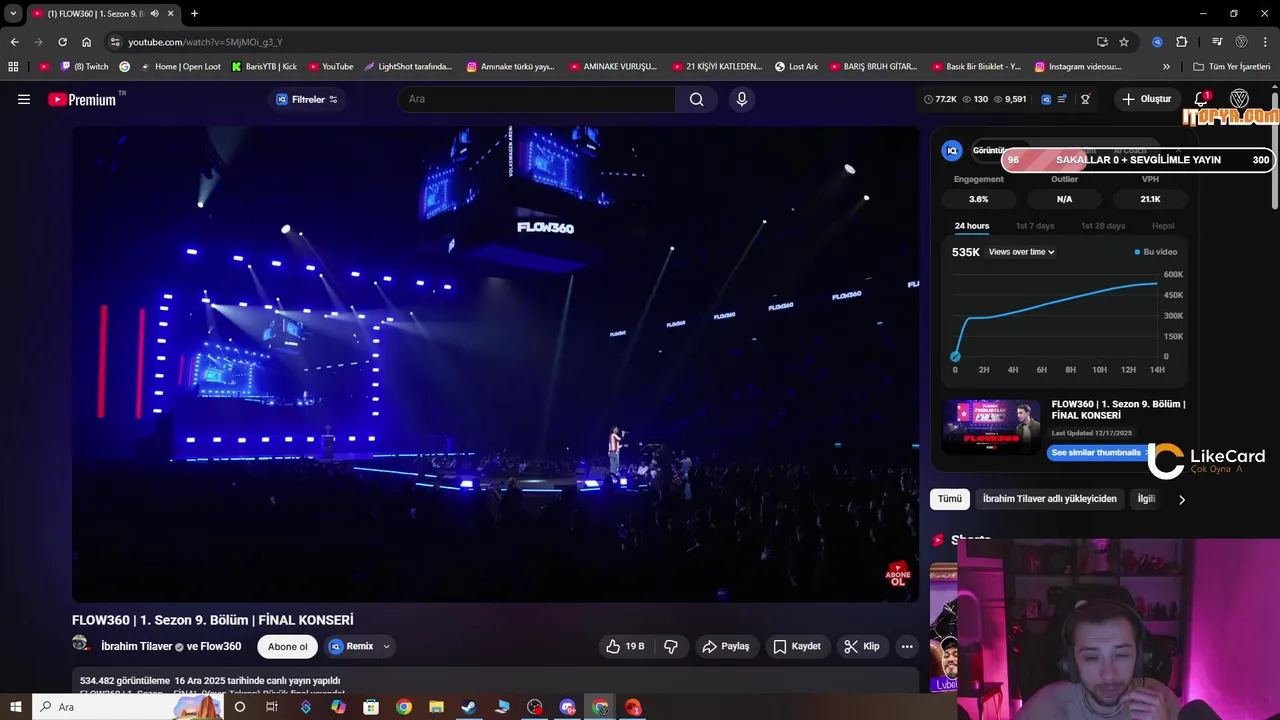The height and width of the screenshot is (720, 1280).
Task: Click 'See similar thumbnails' button
Action: point(1096,453)
